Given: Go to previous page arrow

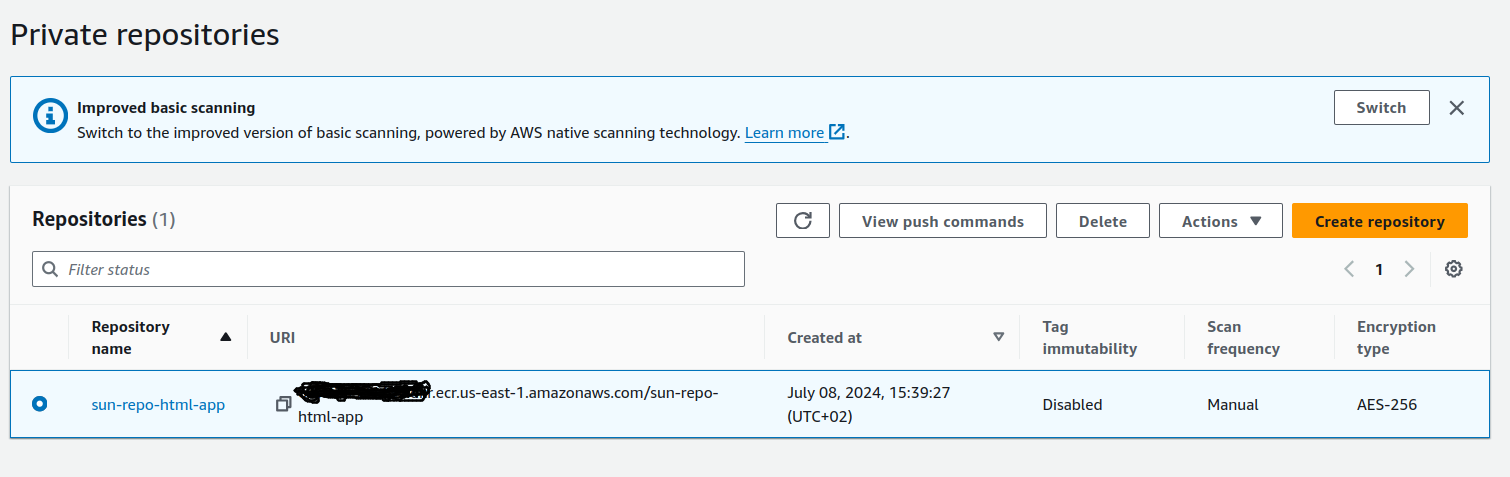Looking at the screenshot, I should (1350, 269).
